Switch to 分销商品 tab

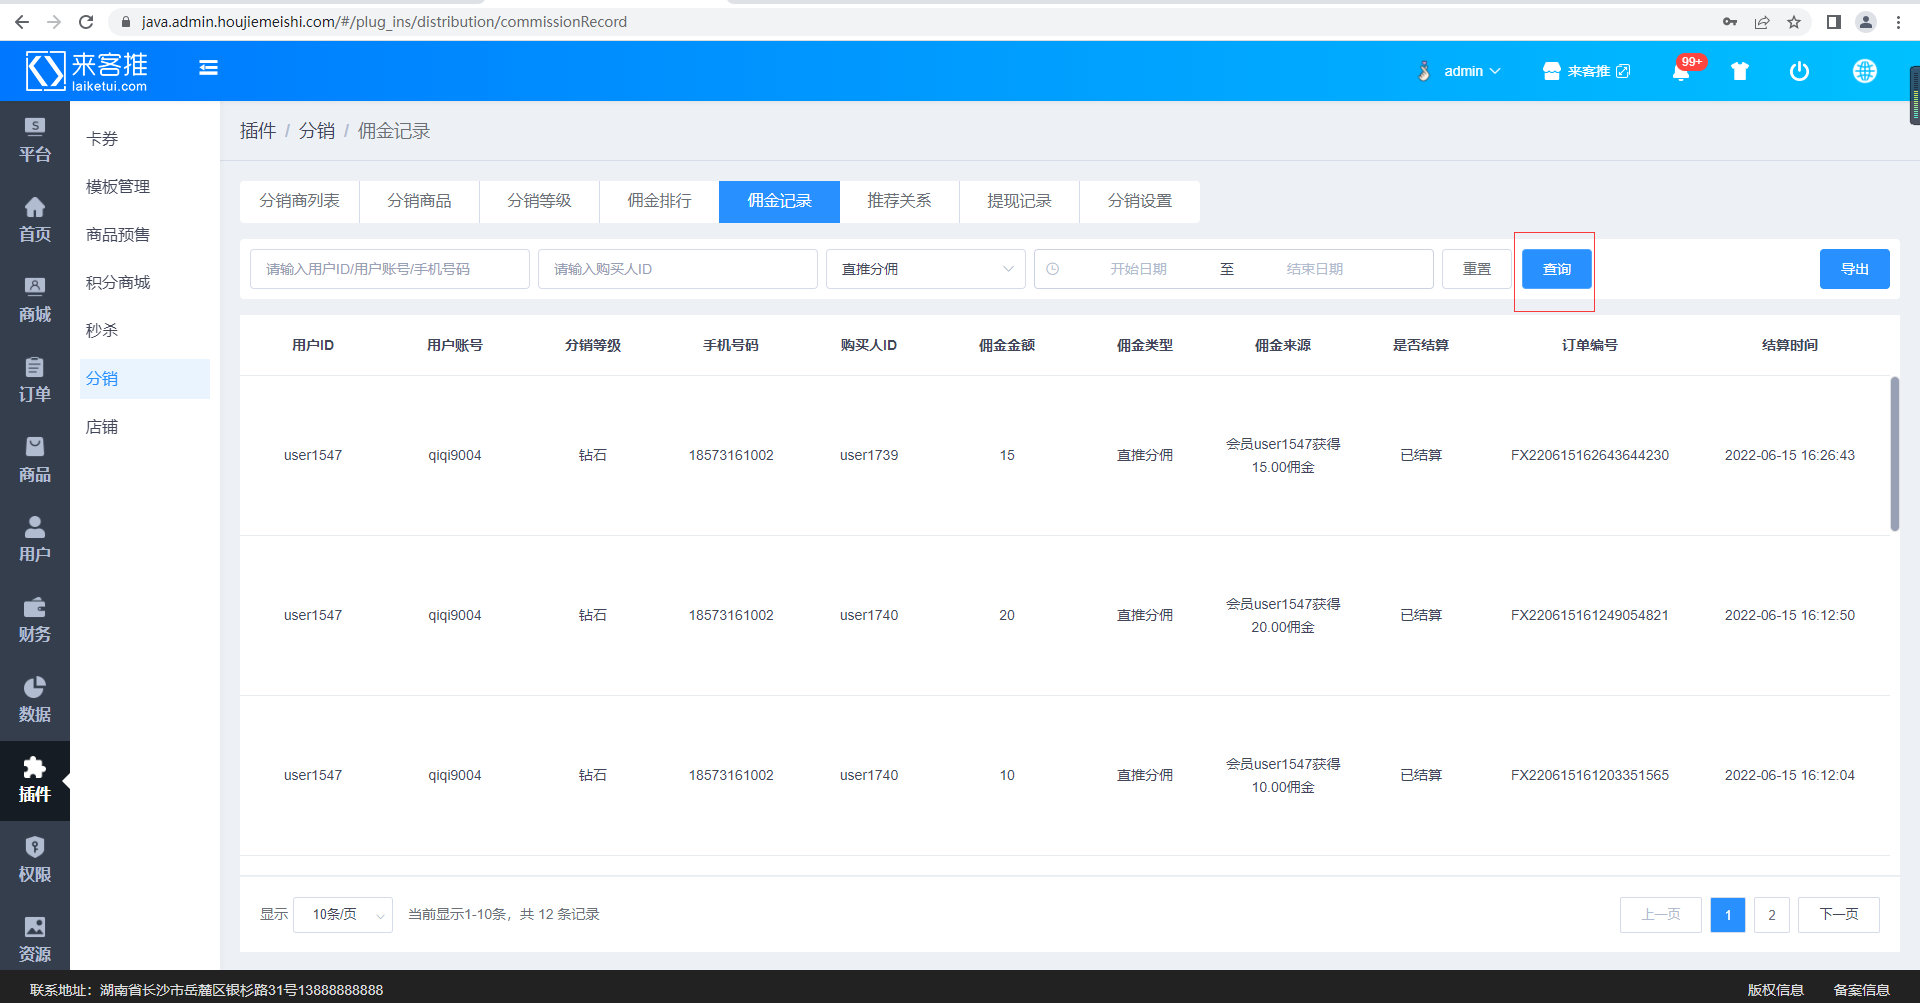point(420,201)
